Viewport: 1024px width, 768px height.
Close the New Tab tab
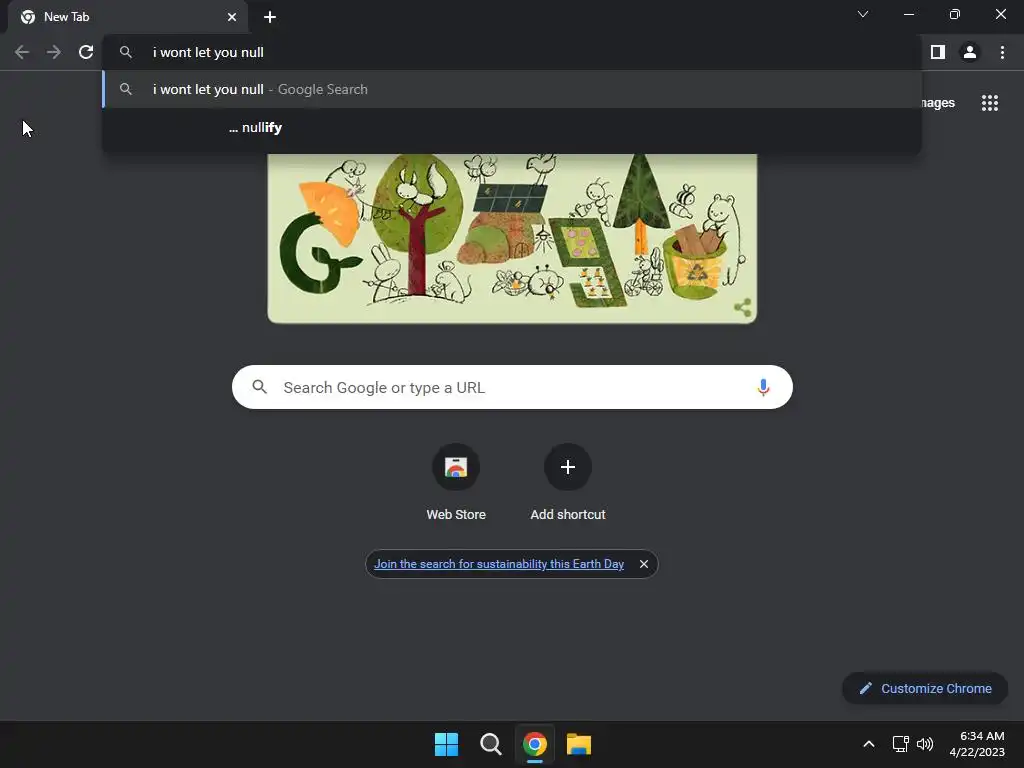coord(232,17)
